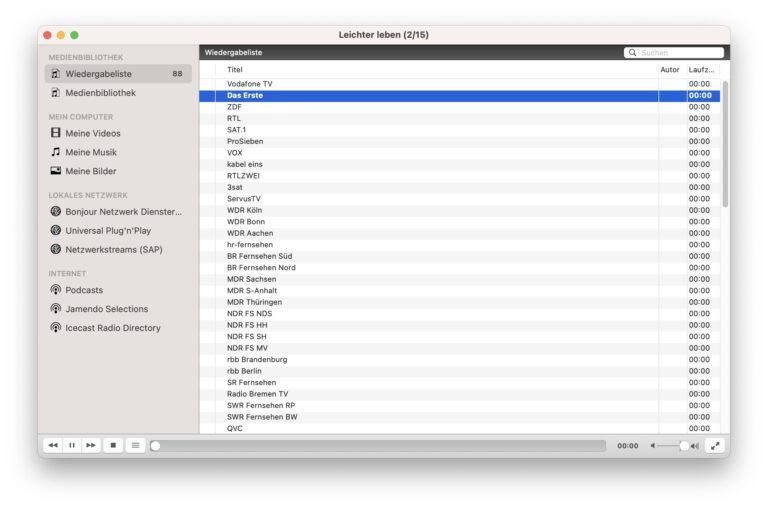Select the MDR Thüringen entry

[459, 302]
